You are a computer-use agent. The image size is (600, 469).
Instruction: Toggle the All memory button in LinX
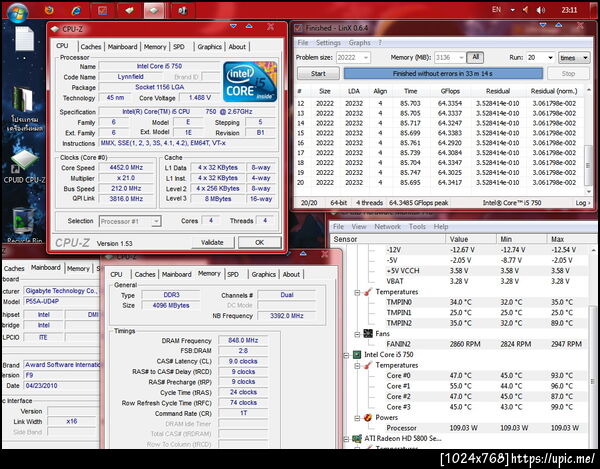tap(475, 57)
